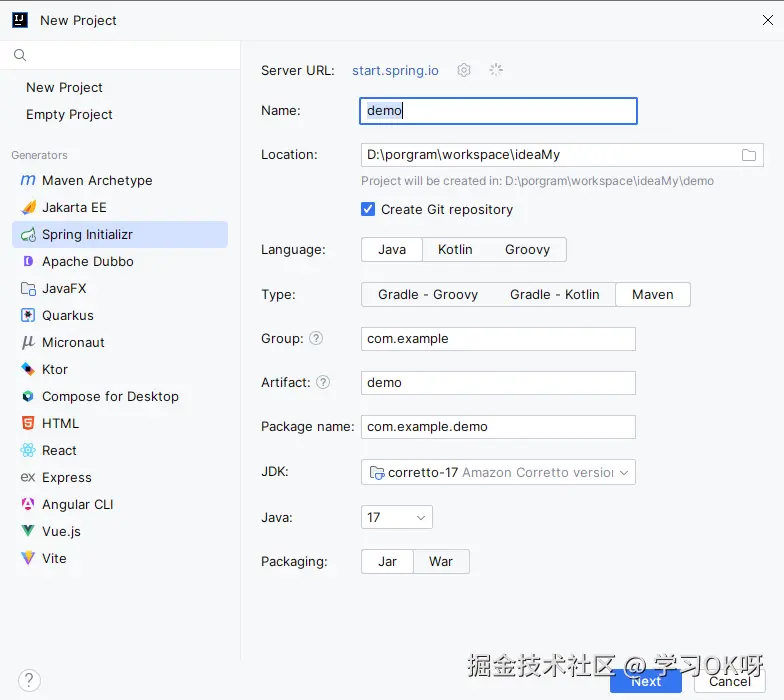Select Angular CLI list row
784x700 pixels.
point(120,504)
